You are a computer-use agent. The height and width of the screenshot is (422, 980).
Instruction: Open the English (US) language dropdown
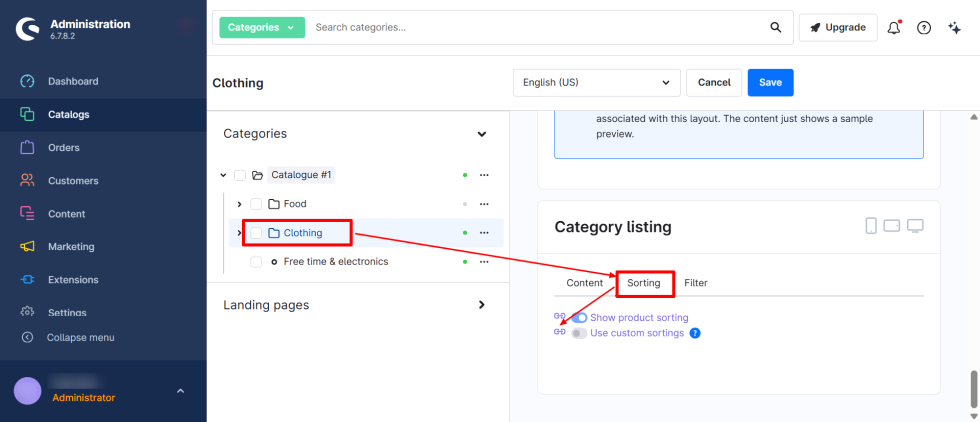click(596, 83)
